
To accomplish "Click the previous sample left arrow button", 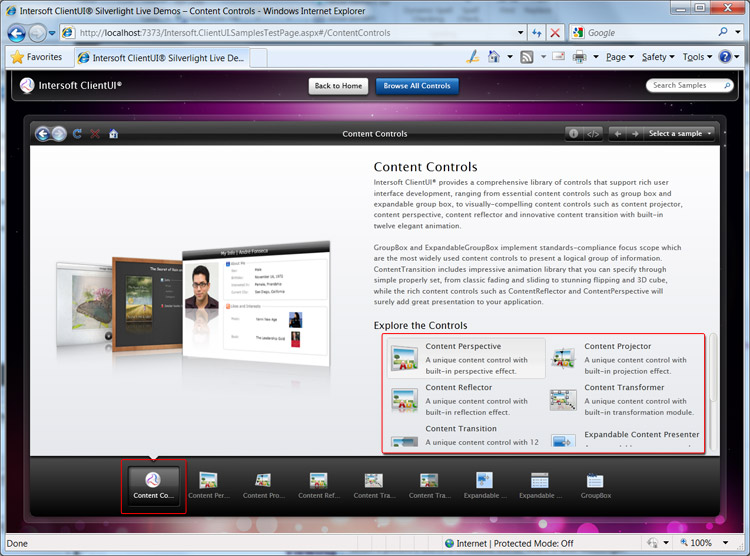I will [x=618, y=133].
